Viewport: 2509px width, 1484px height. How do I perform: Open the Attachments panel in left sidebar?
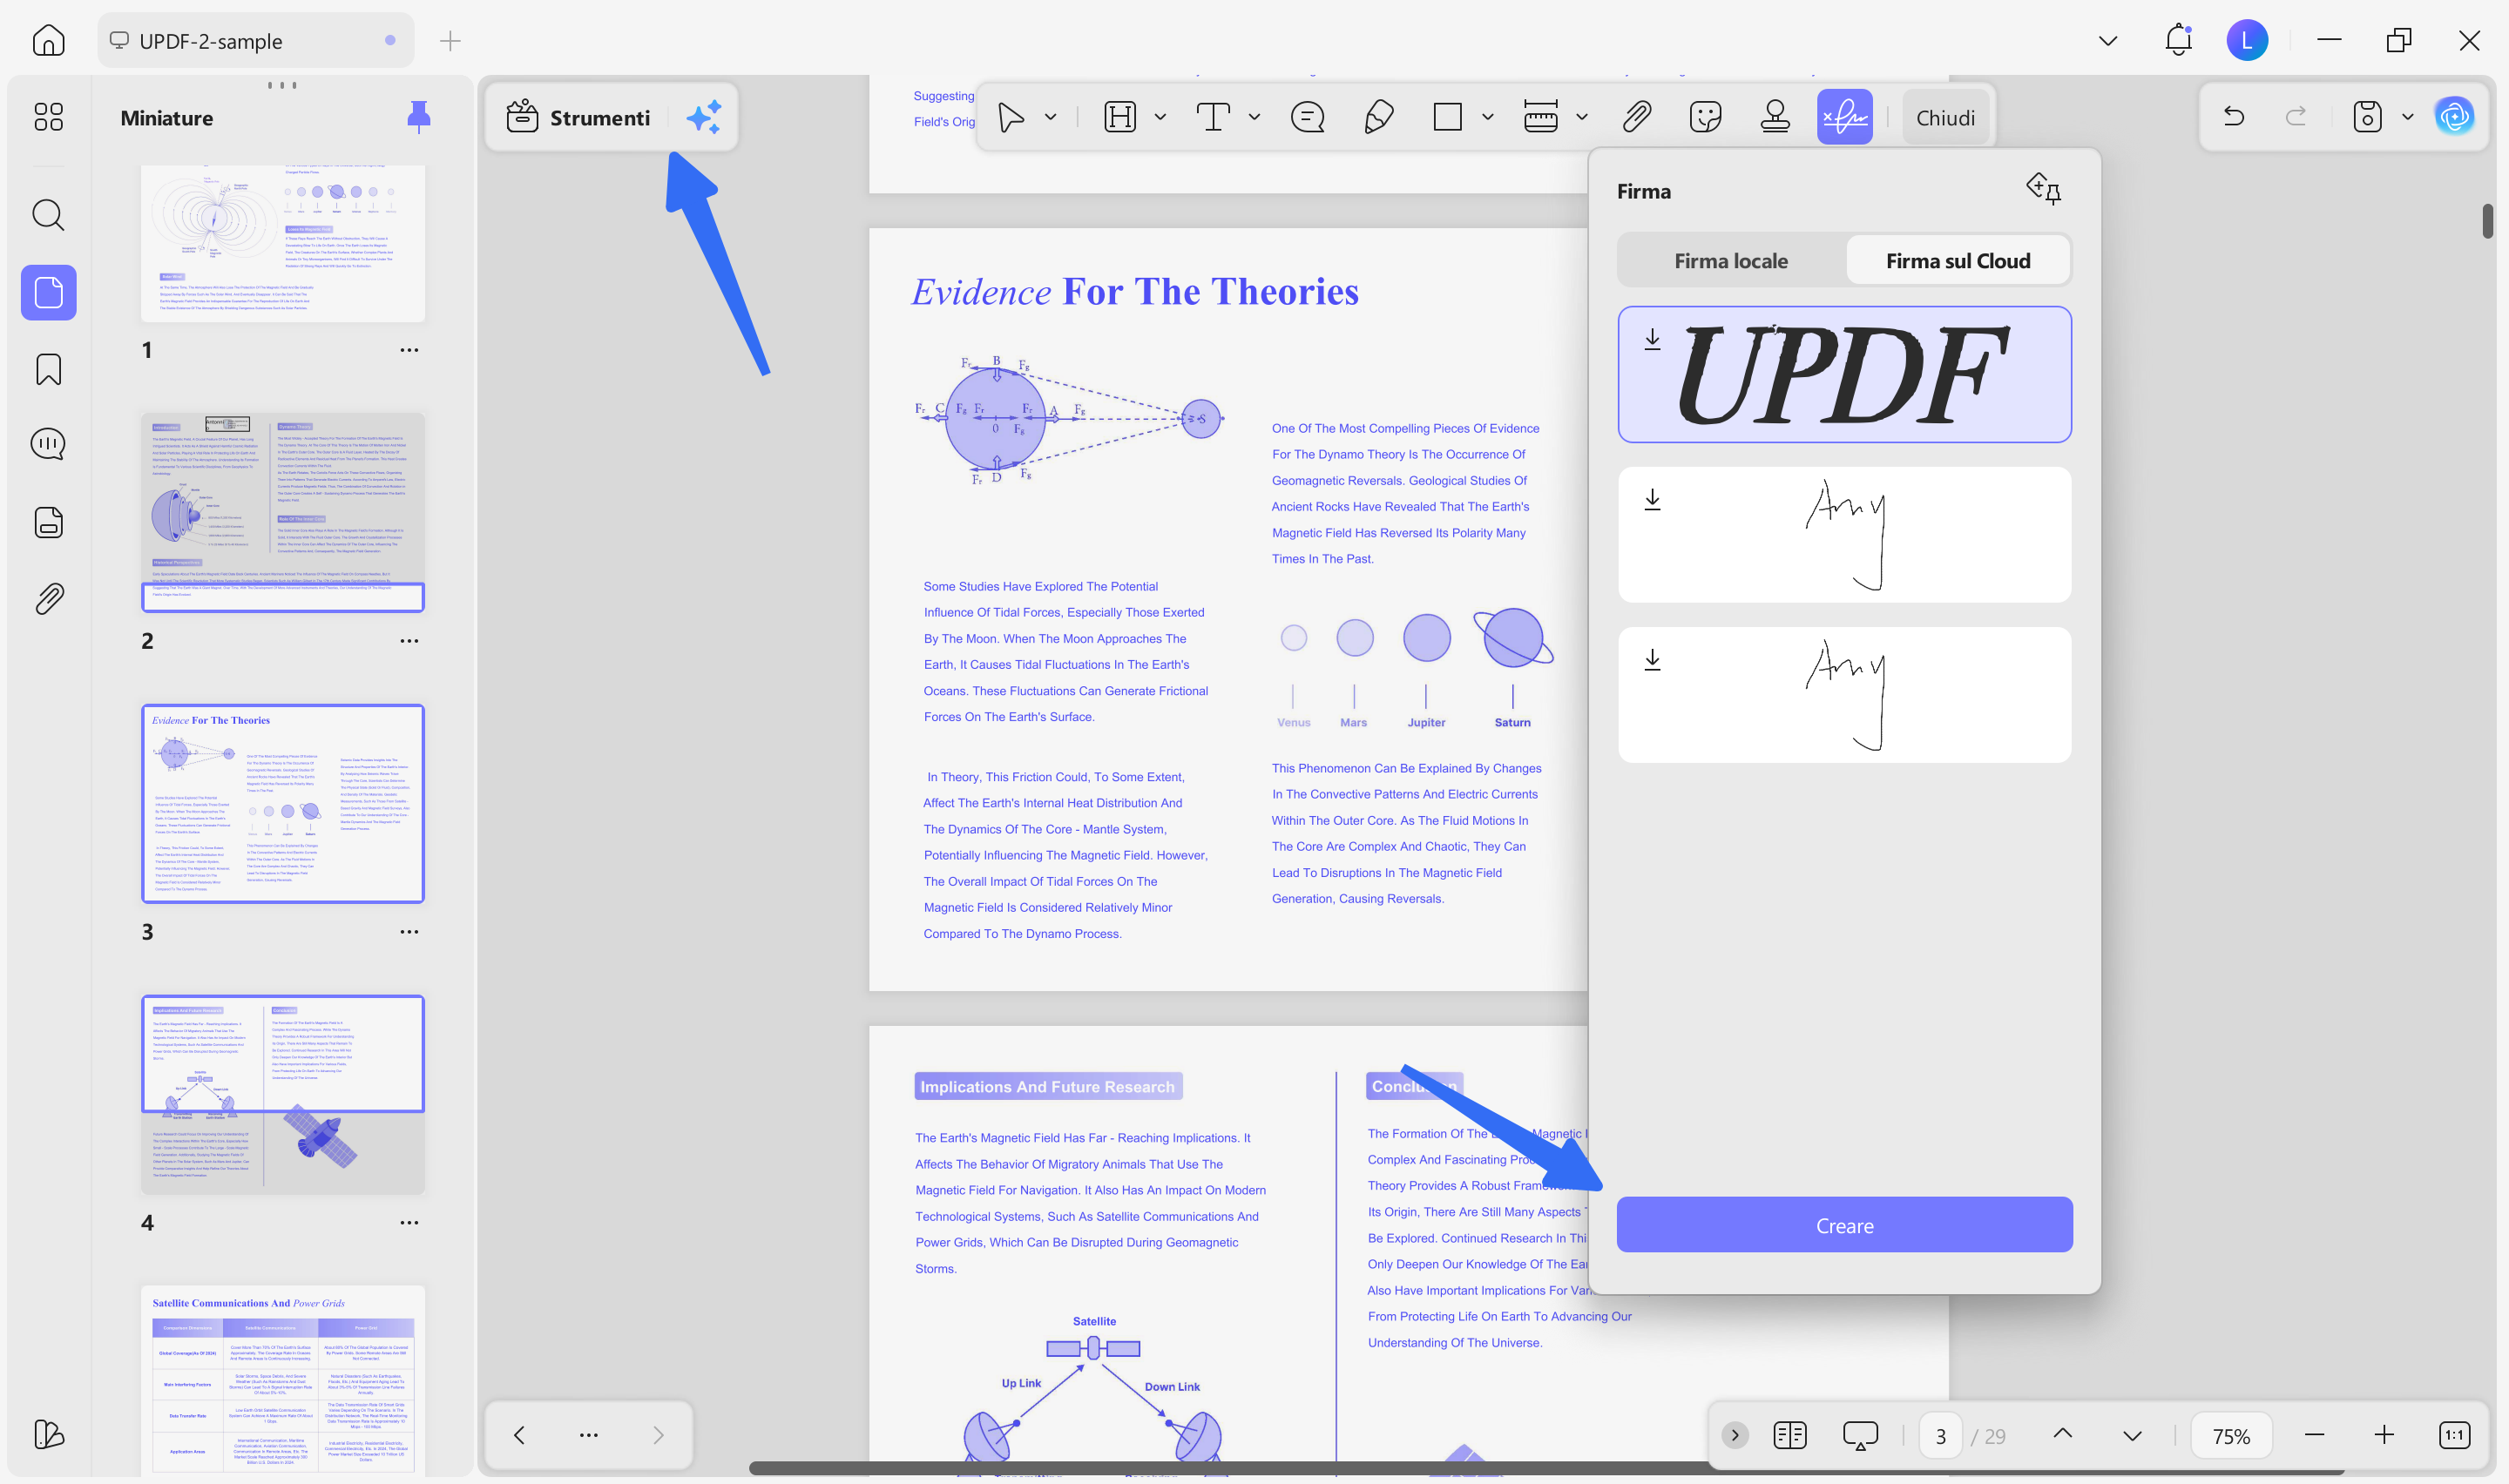48,598
